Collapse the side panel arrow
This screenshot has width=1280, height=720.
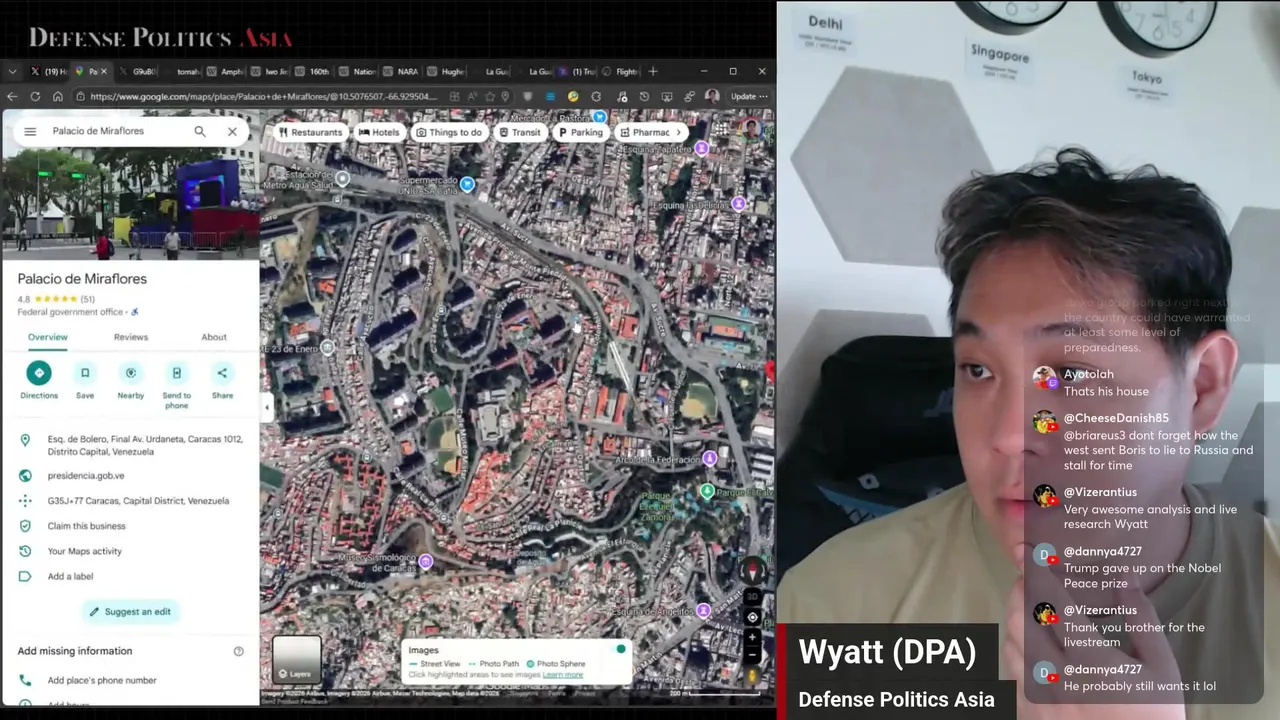(266, 407)
